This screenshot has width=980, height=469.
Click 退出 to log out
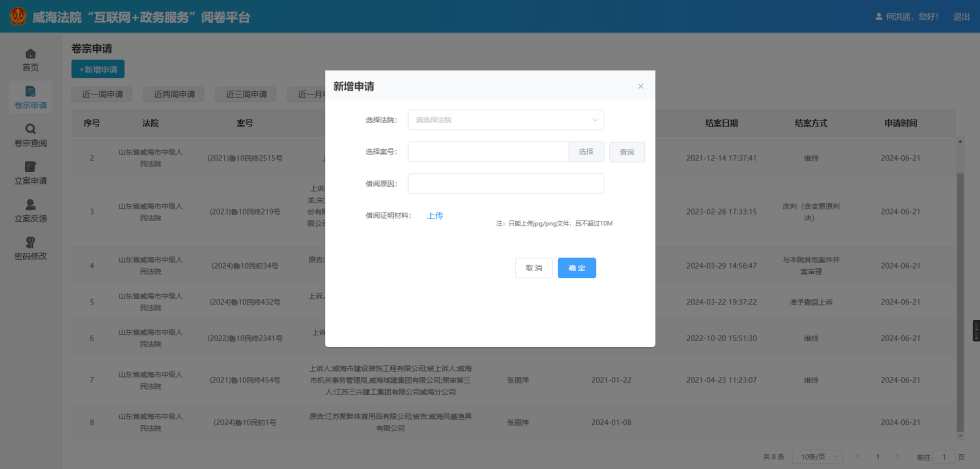[960, 17]
